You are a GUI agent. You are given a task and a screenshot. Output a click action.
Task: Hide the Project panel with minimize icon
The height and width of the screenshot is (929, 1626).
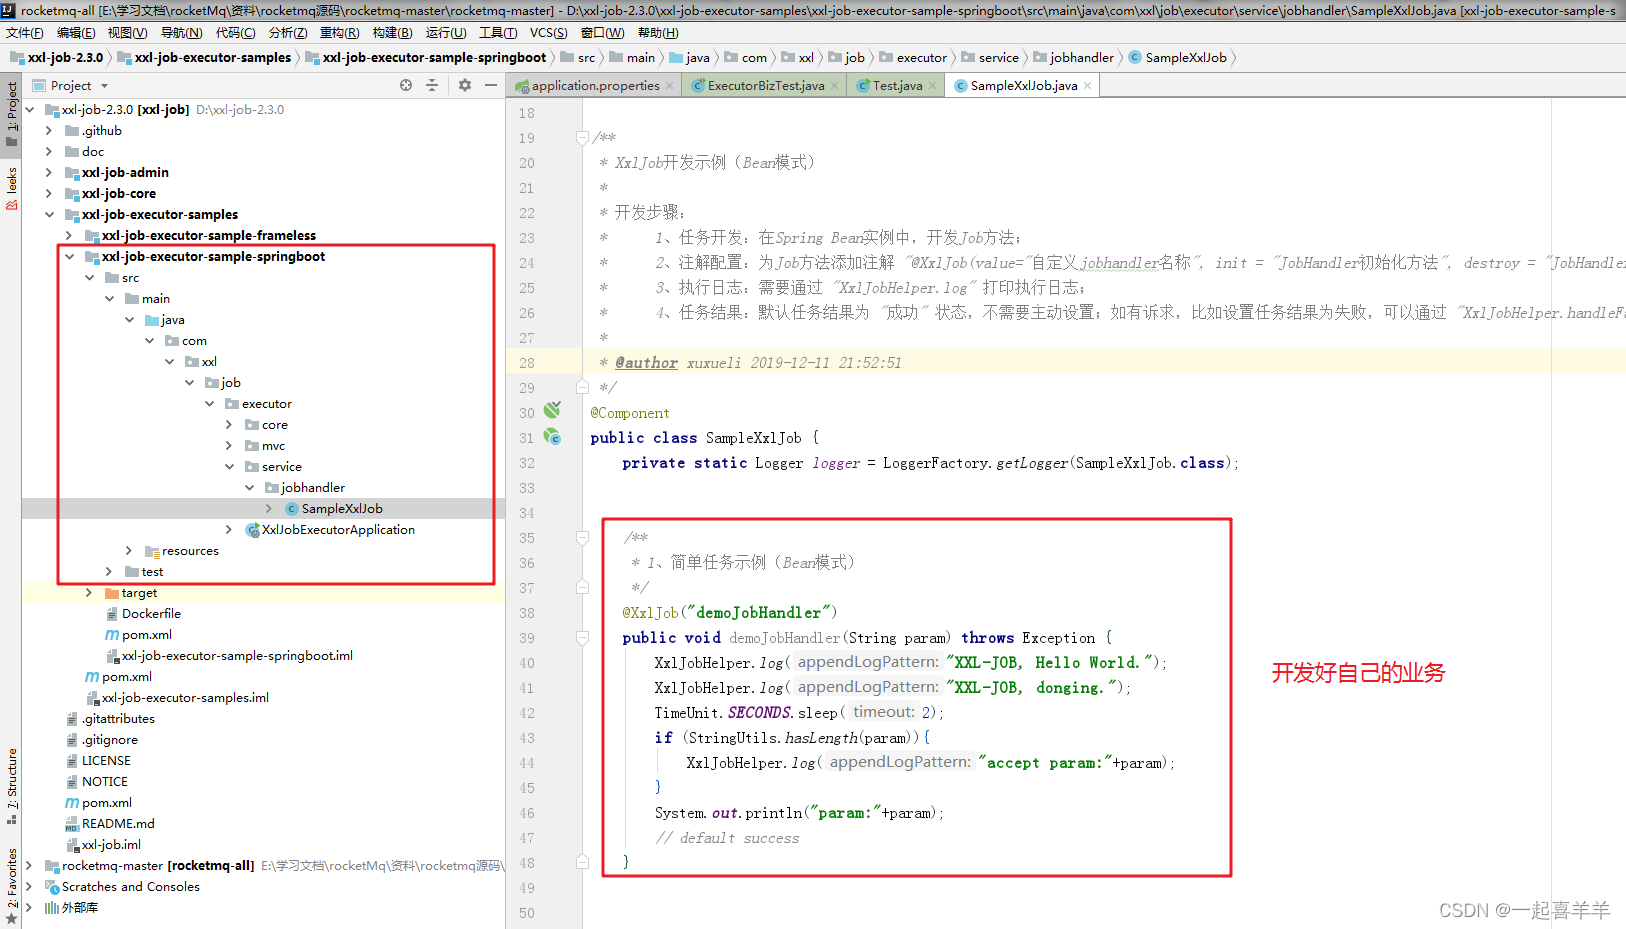coord(491,85)
